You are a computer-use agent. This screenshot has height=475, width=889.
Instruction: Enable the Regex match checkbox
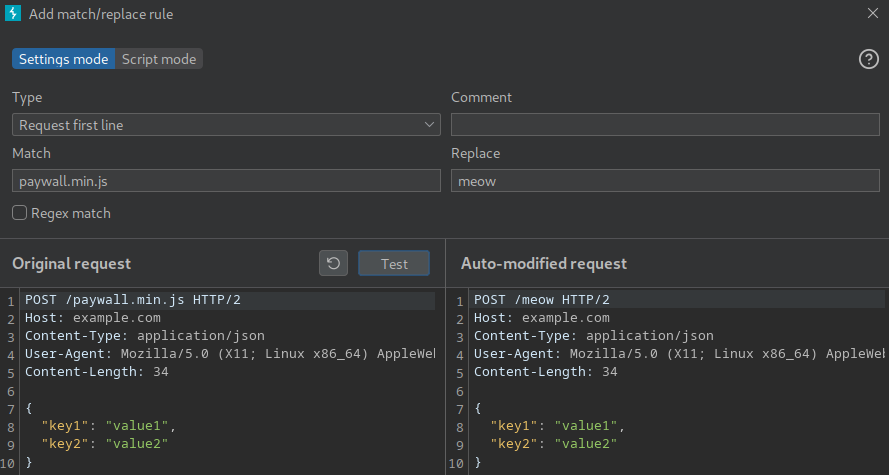[x=19, y=213]
